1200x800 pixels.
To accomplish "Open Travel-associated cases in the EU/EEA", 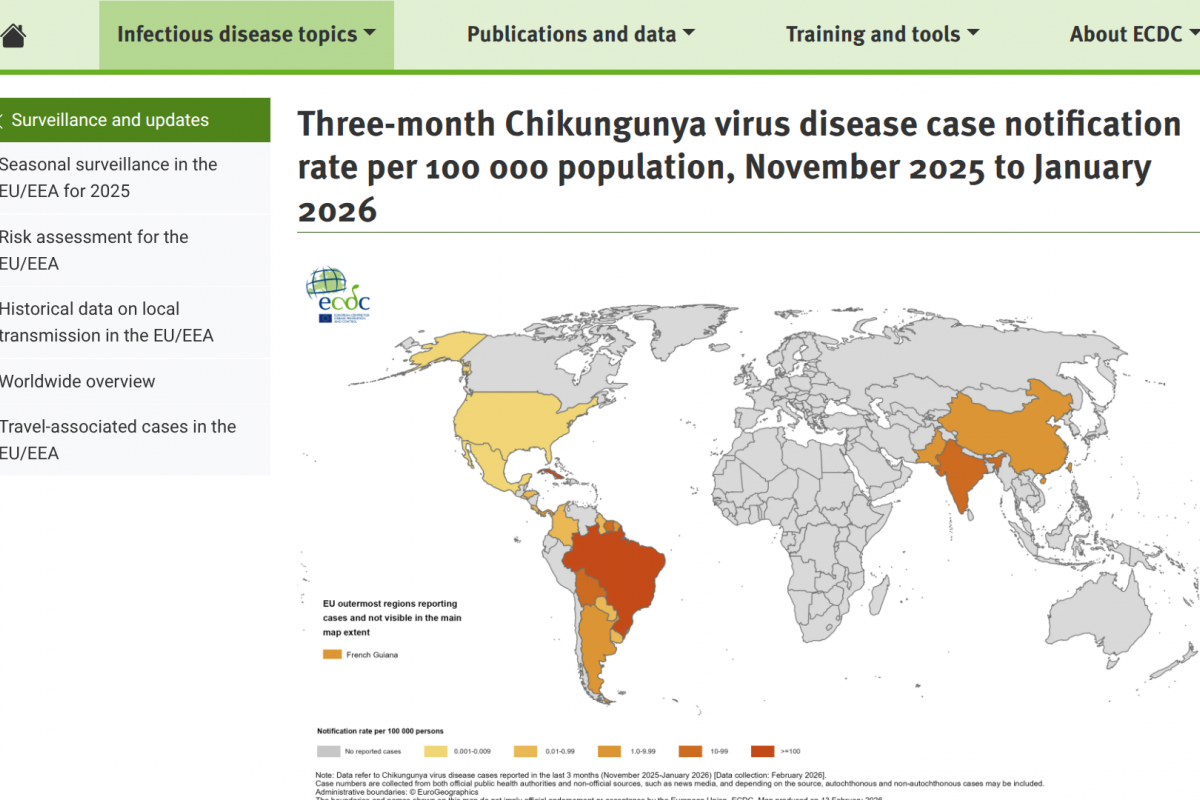I will coord(118,439).
